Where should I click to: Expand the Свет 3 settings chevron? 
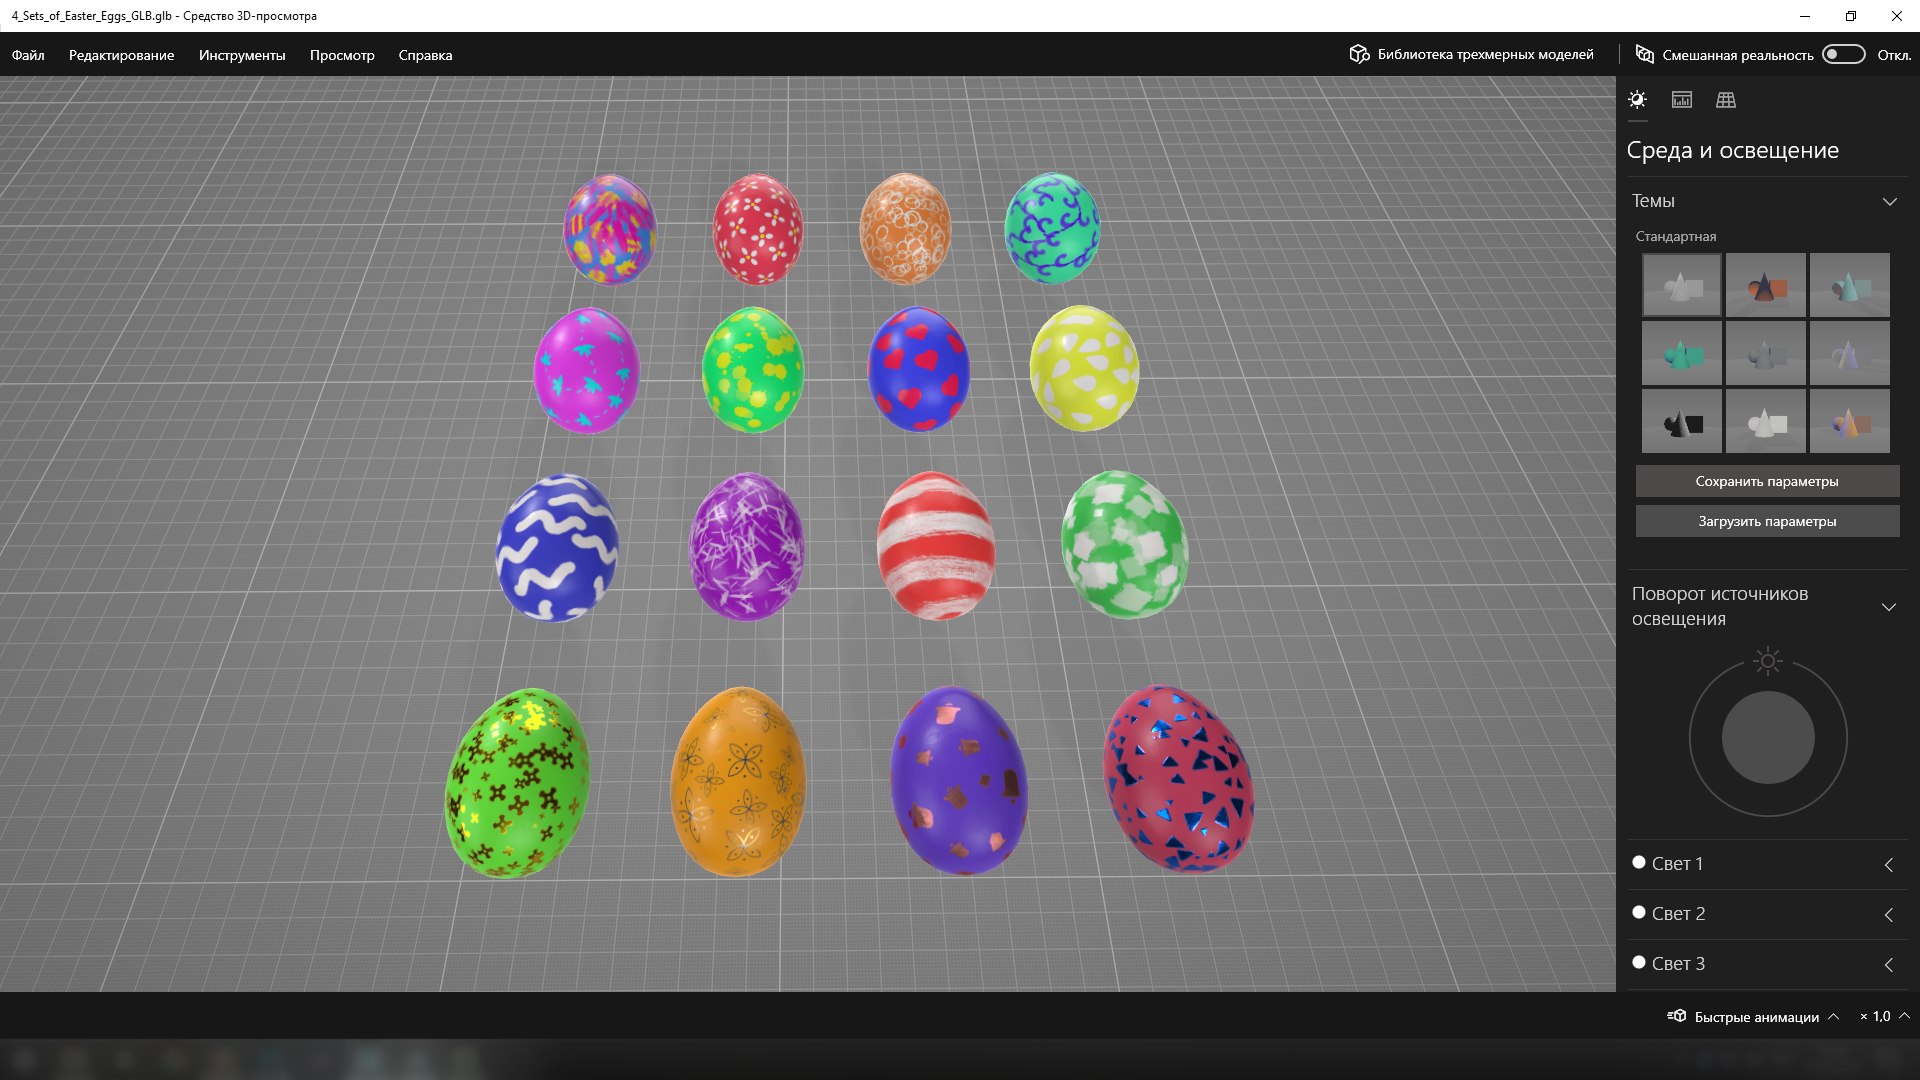click(x=1889, y=965)
